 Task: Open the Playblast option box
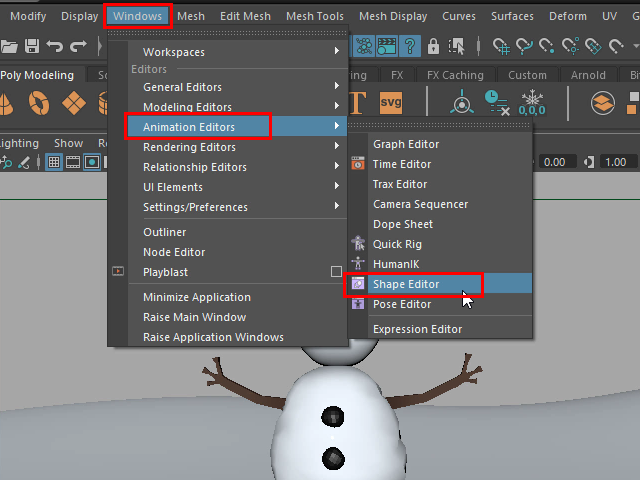click(x=337, y=272)
